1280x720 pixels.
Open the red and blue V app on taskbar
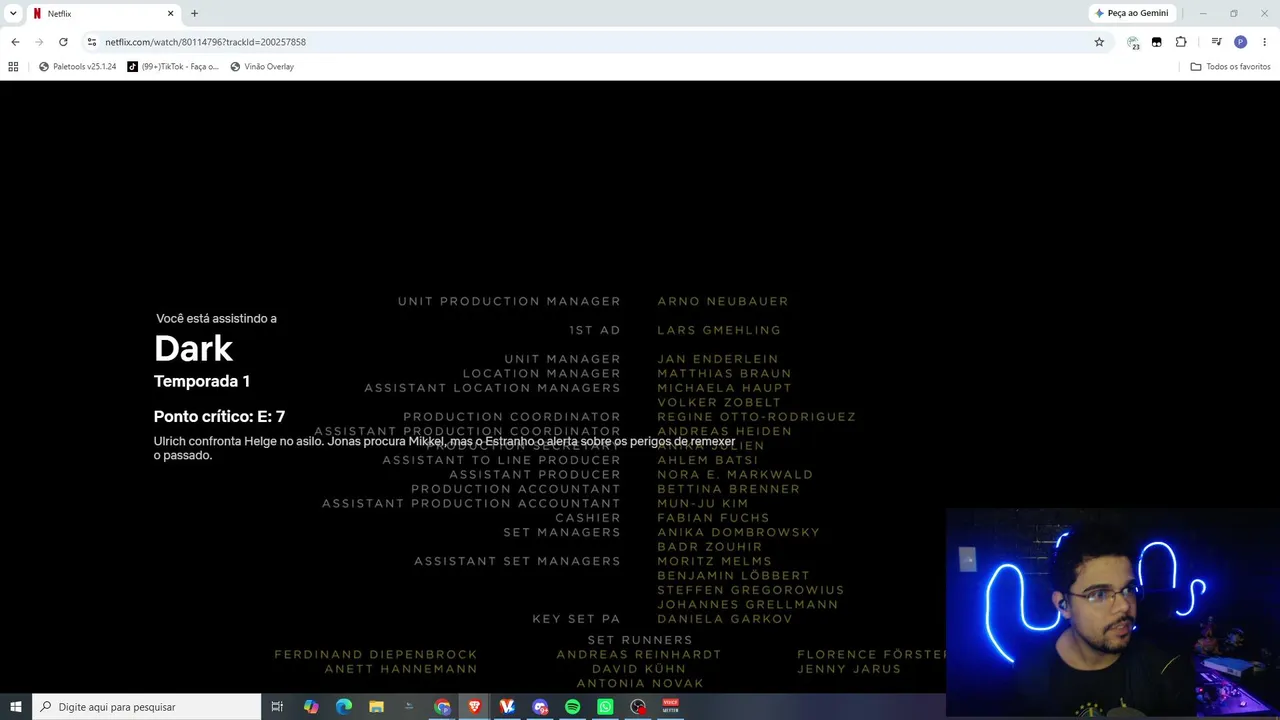pos(507,707)
